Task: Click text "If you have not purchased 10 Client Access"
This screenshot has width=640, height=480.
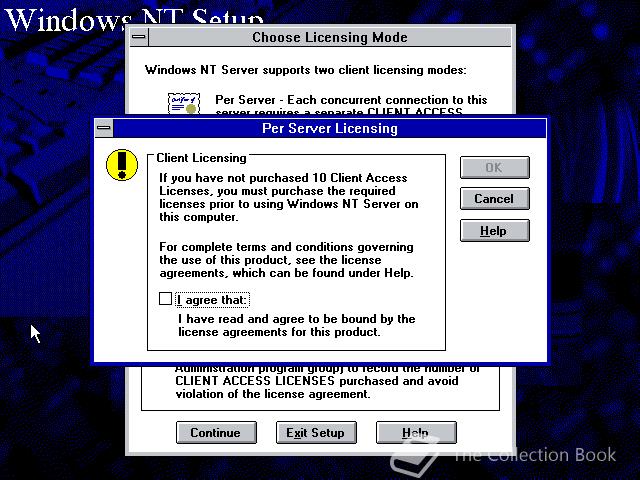Action: 283,178
